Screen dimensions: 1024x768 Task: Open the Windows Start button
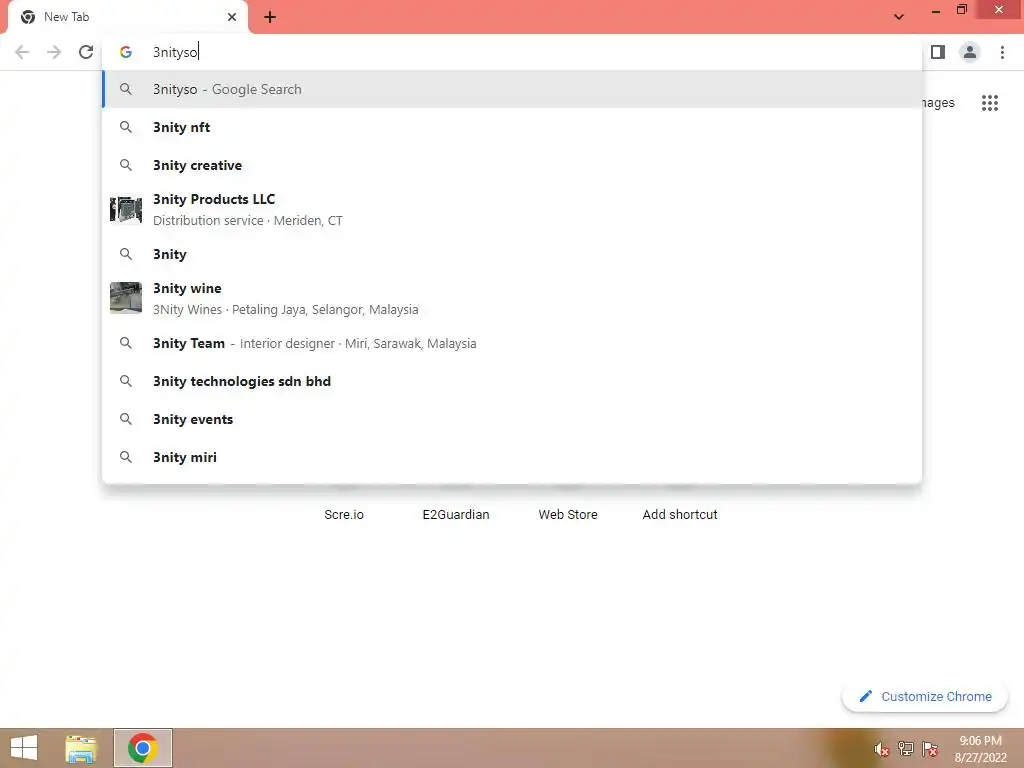coord(24,748)
